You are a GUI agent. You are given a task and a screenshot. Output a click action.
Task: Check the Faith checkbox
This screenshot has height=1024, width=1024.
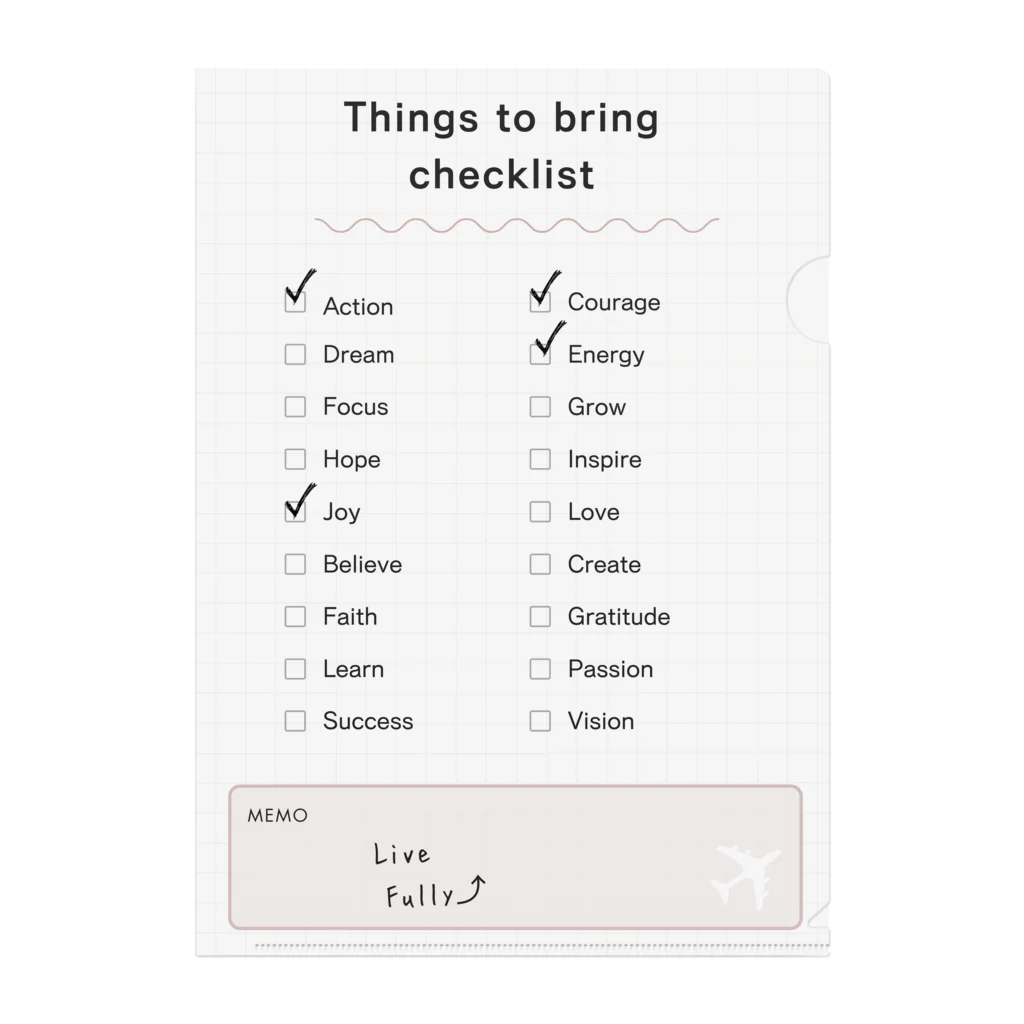point(295,617)
